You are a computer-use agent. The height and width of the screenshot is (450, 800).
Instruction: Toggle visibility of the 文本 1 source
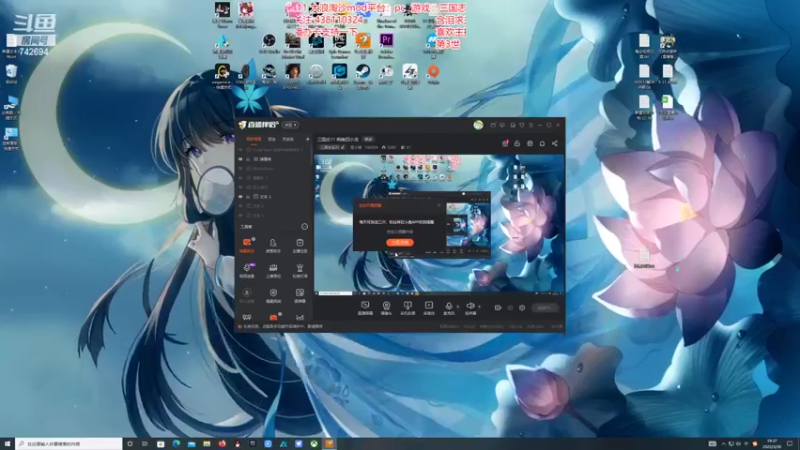click(240, 215)
